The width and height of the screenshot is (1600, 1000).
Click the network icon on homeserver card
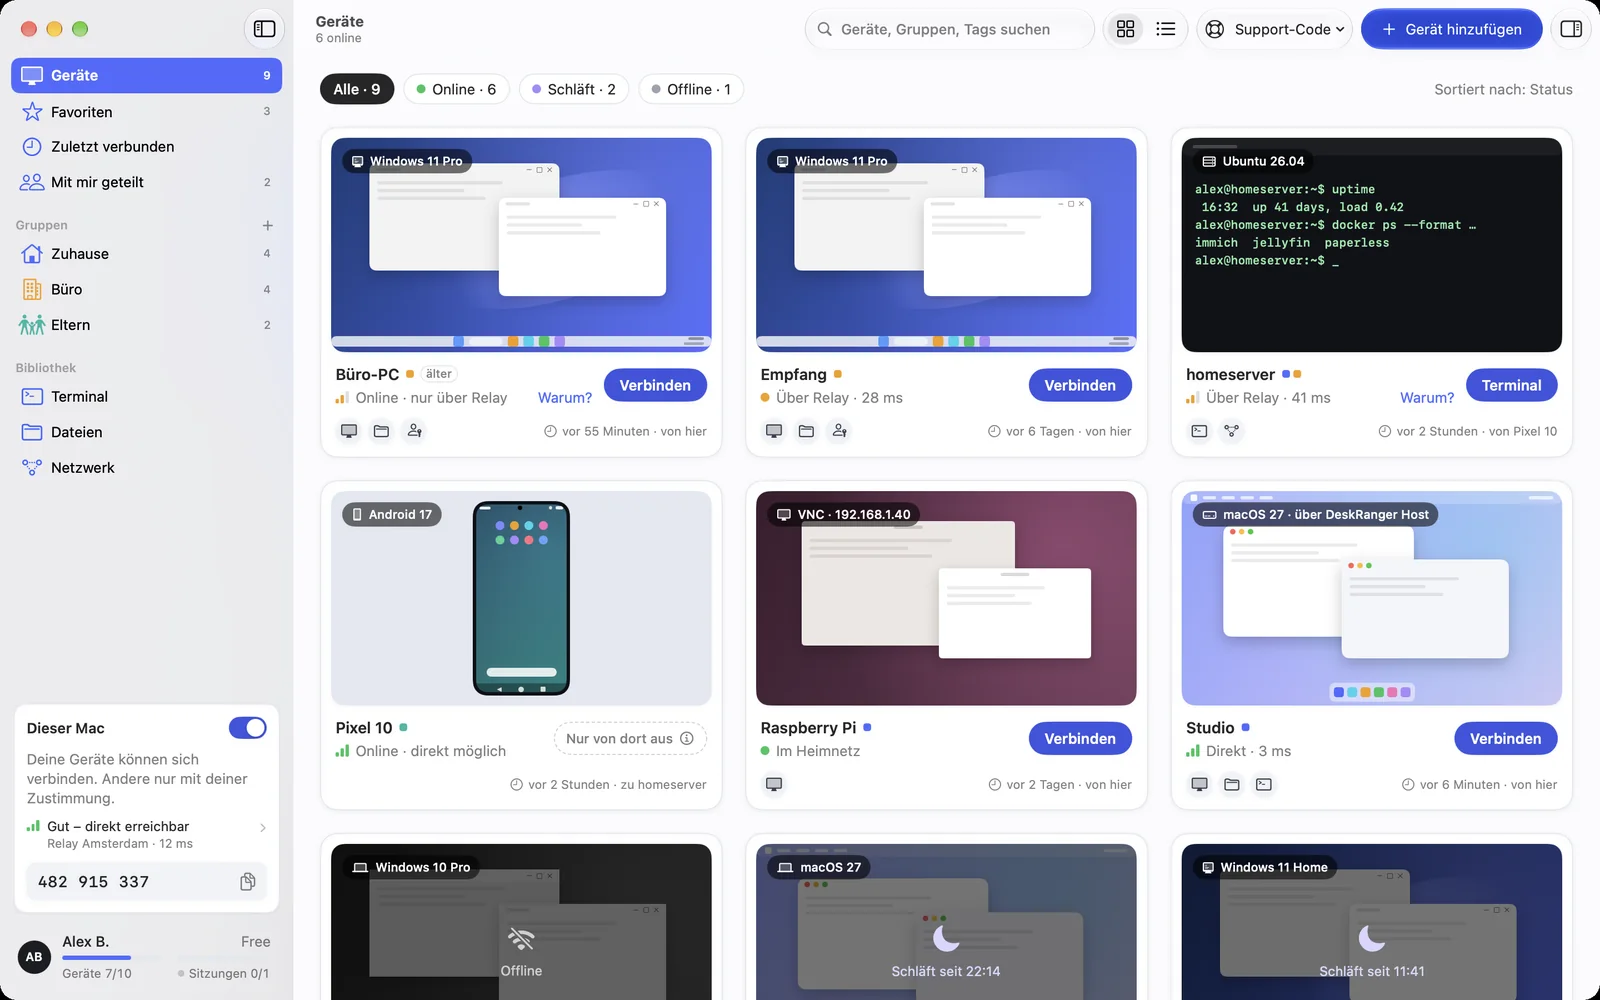coord(1231,431)
